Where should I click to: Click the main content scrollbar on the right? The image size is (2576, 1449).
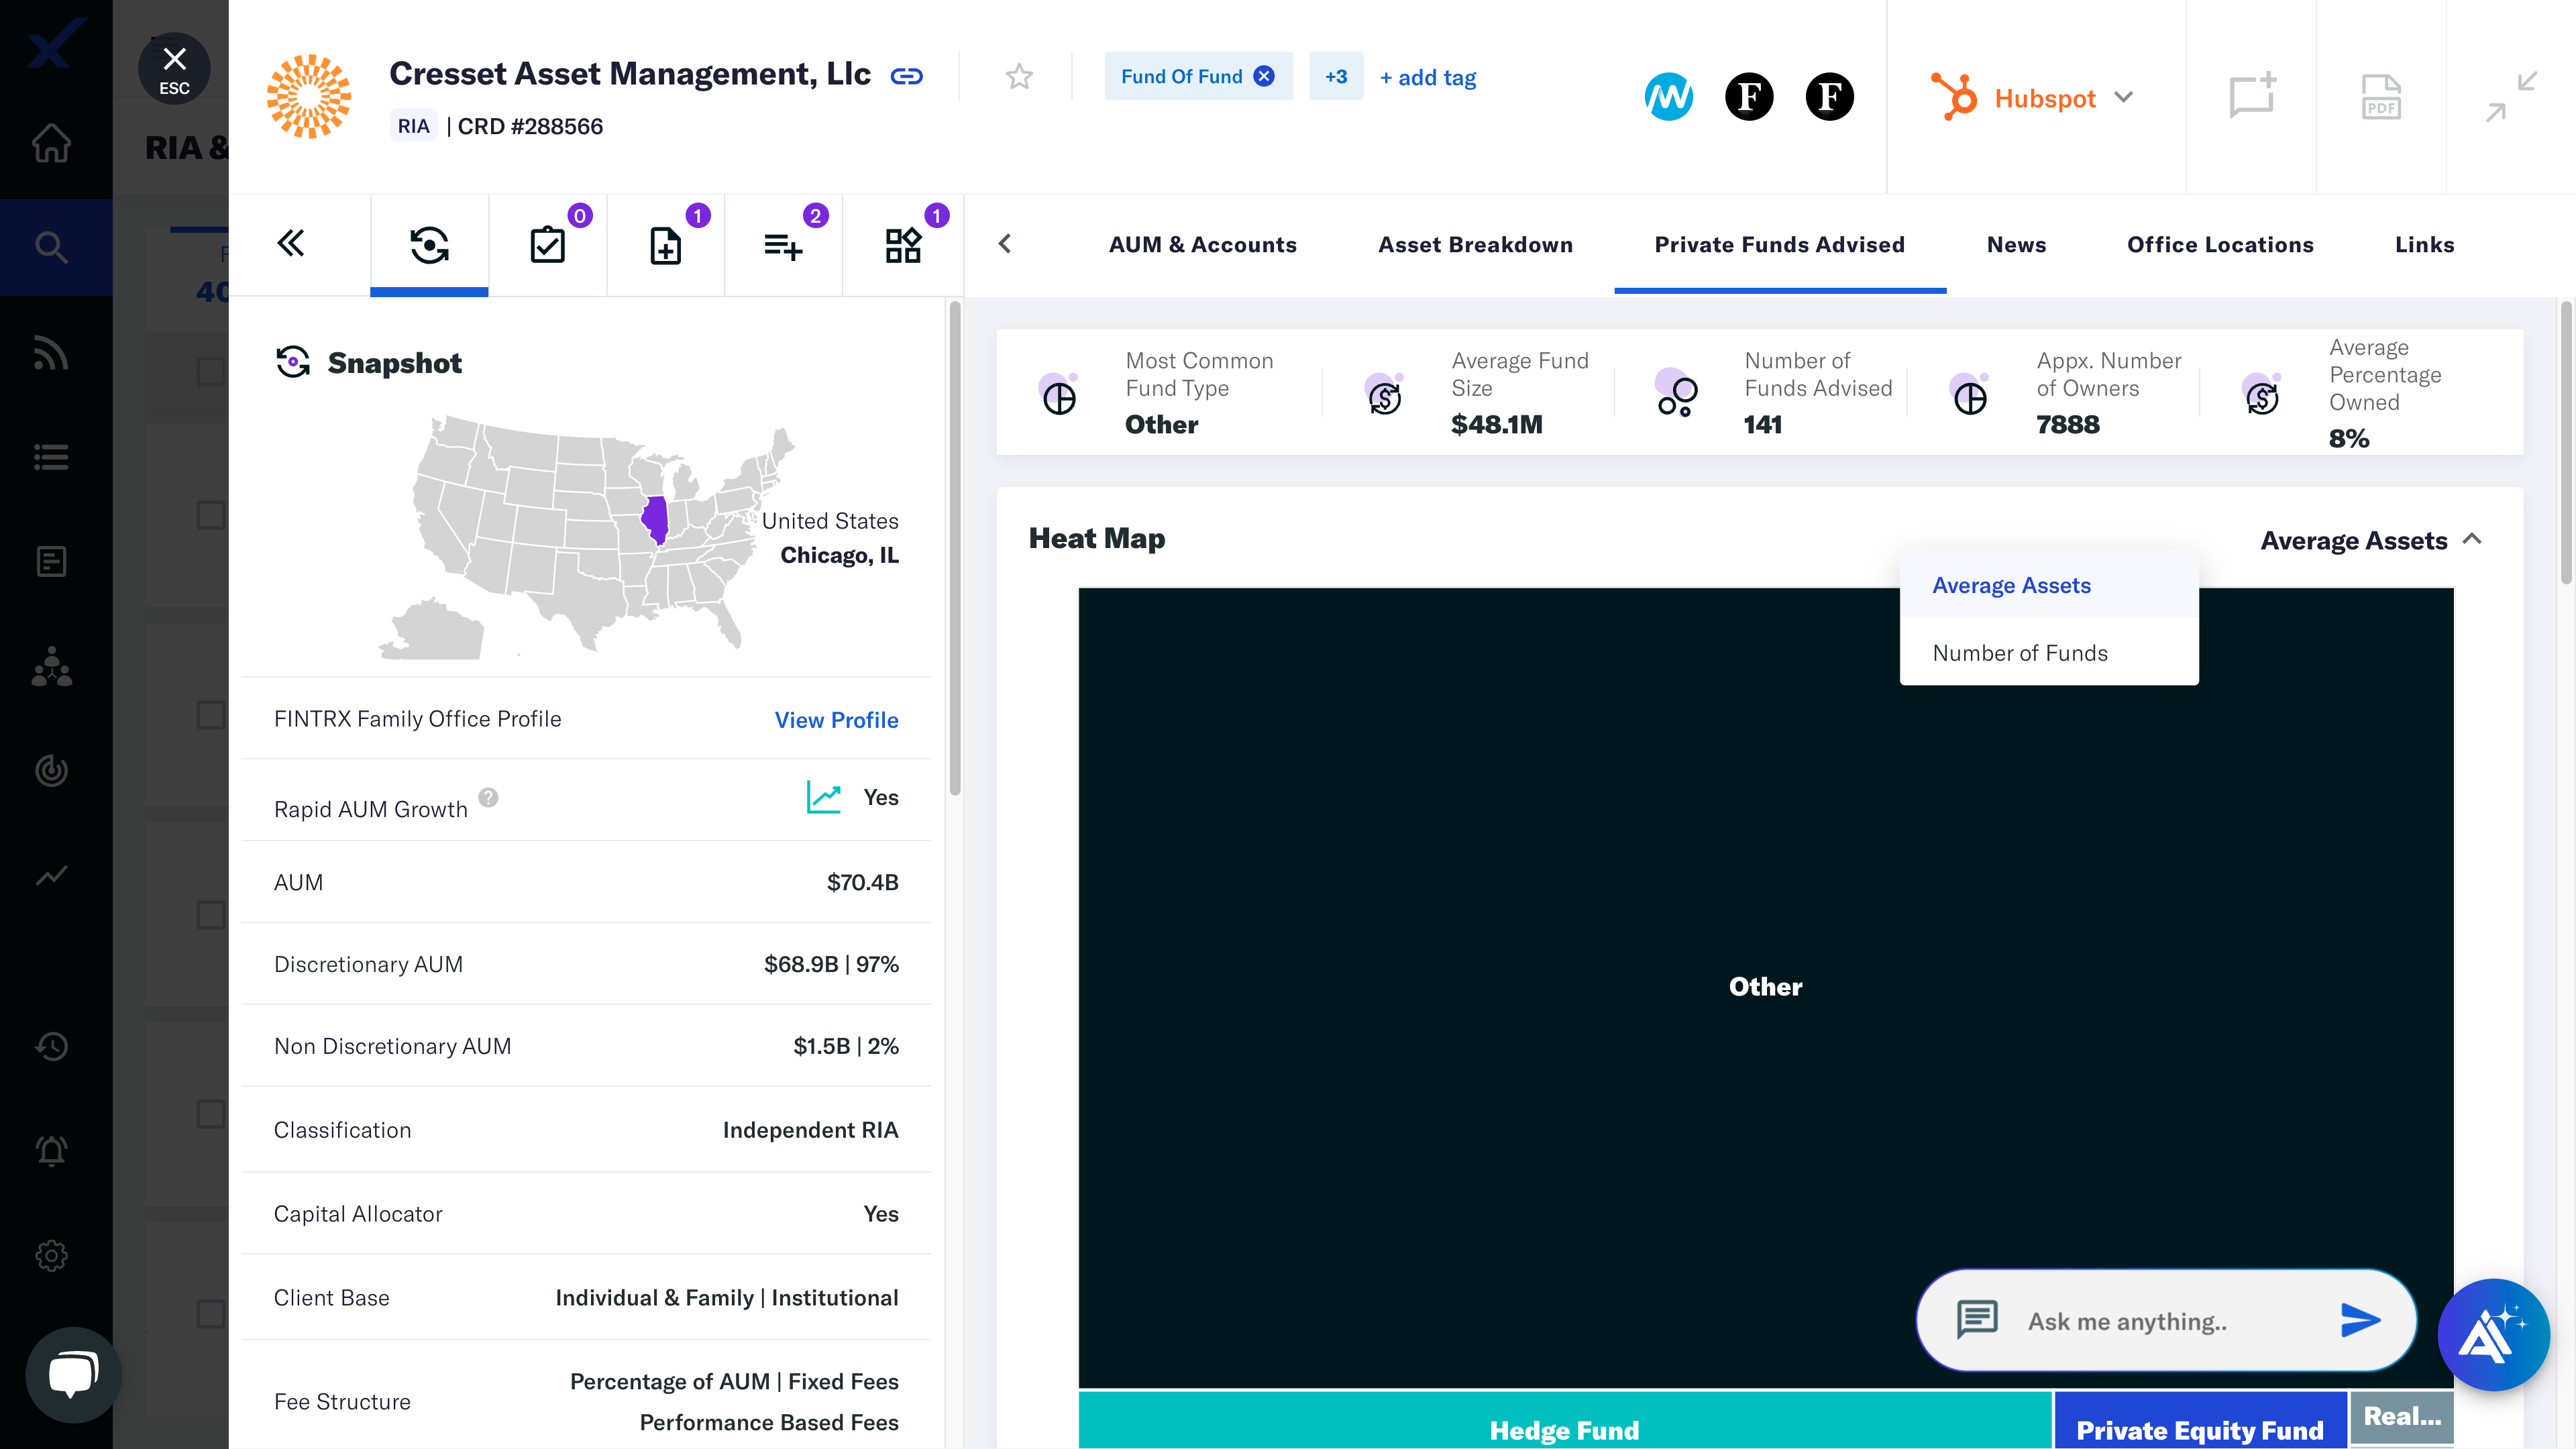pos(2565,442)
